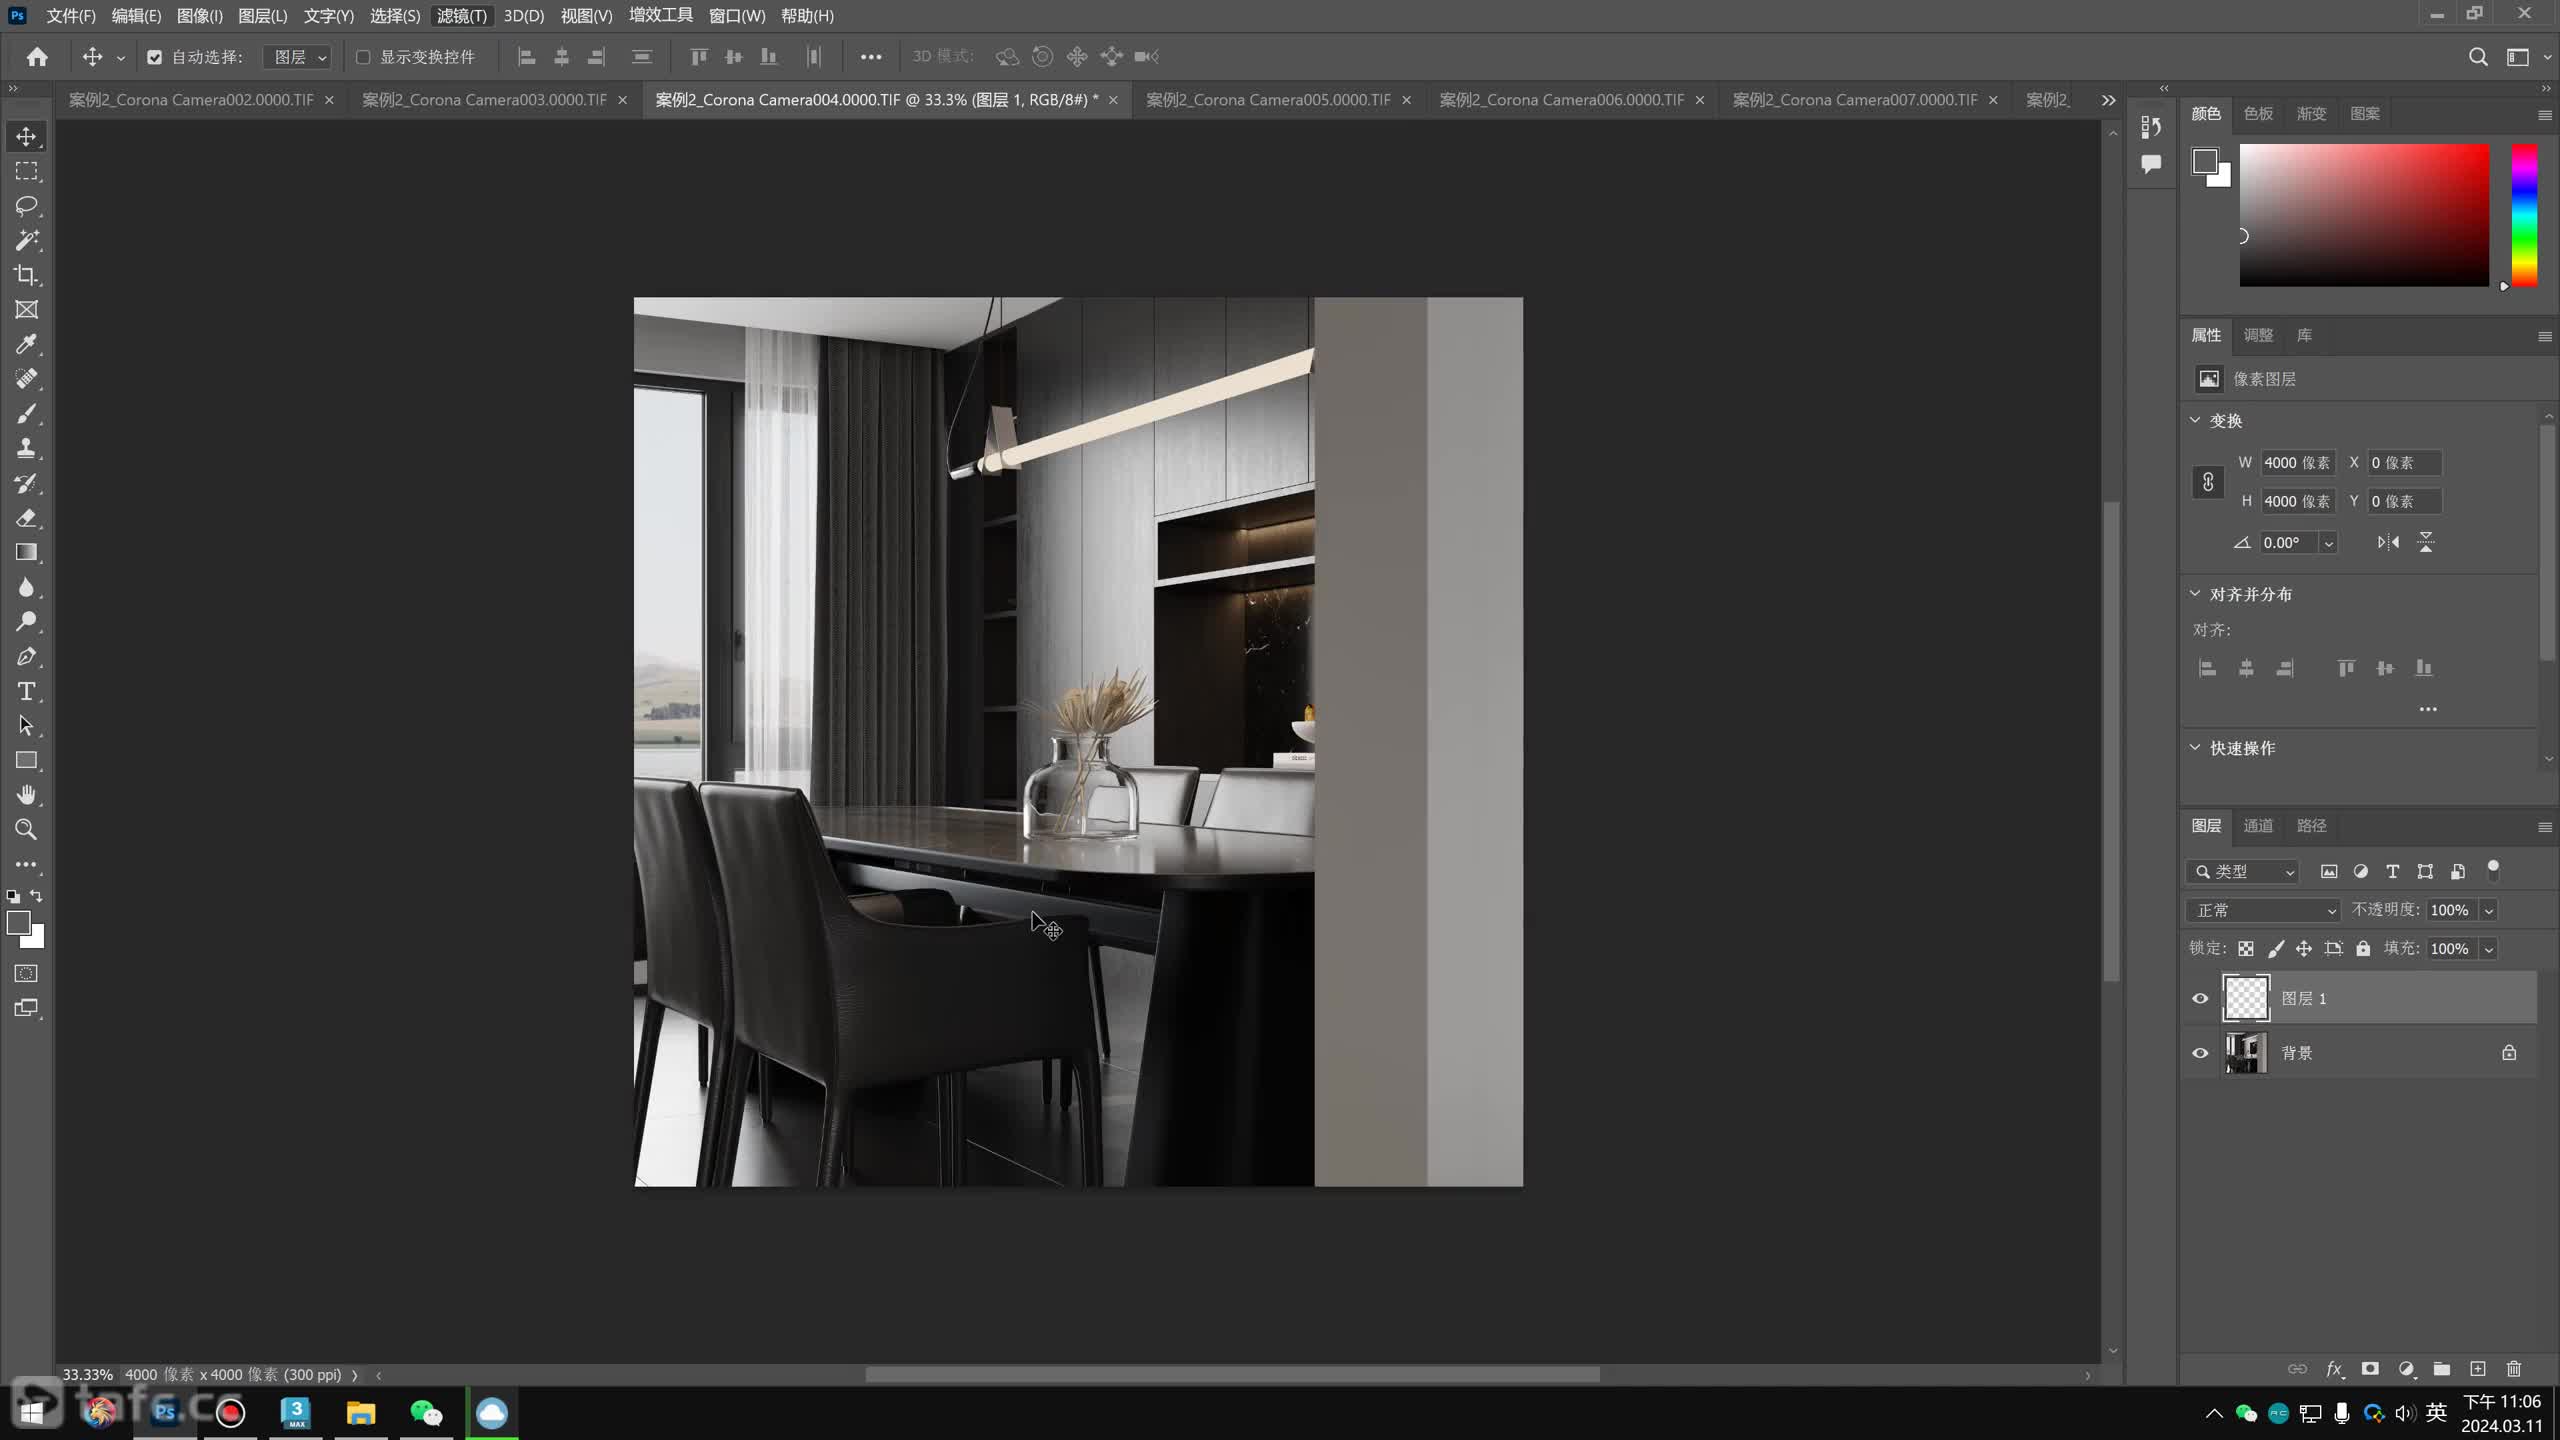Click the hue spectrum slider
2560x1440 pixels.
click(2525, 215)
